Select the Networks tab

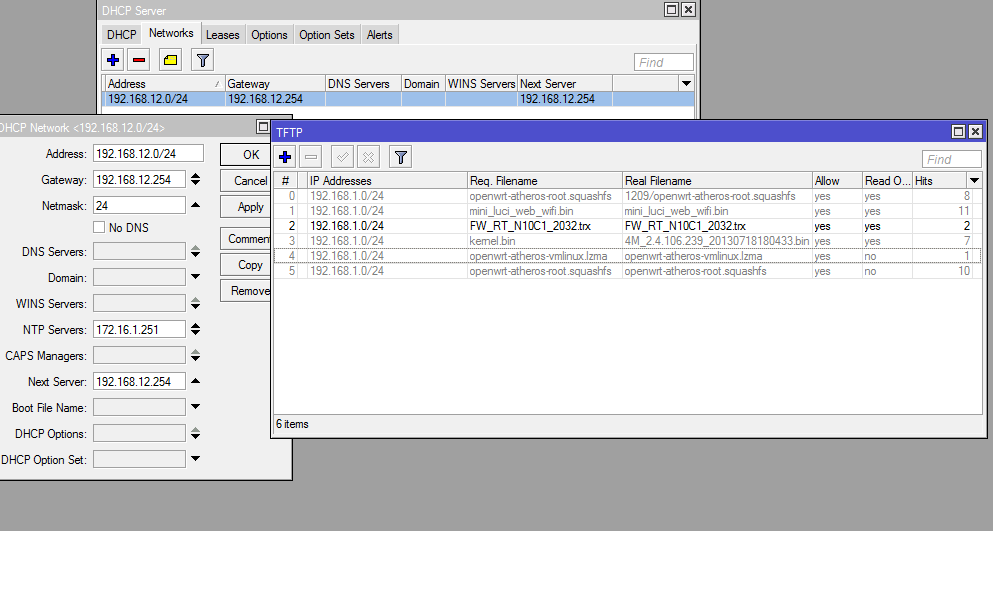(171, 33)
